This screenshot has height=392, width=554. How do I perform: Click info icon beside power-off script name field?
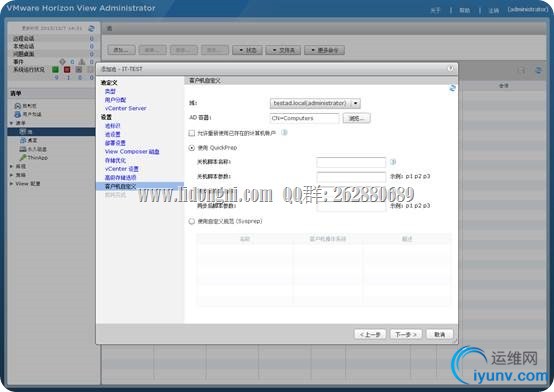393,162
